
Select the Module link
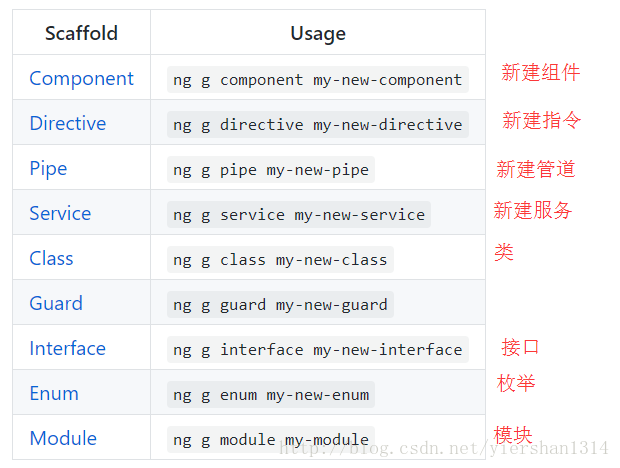coord(63,438)
